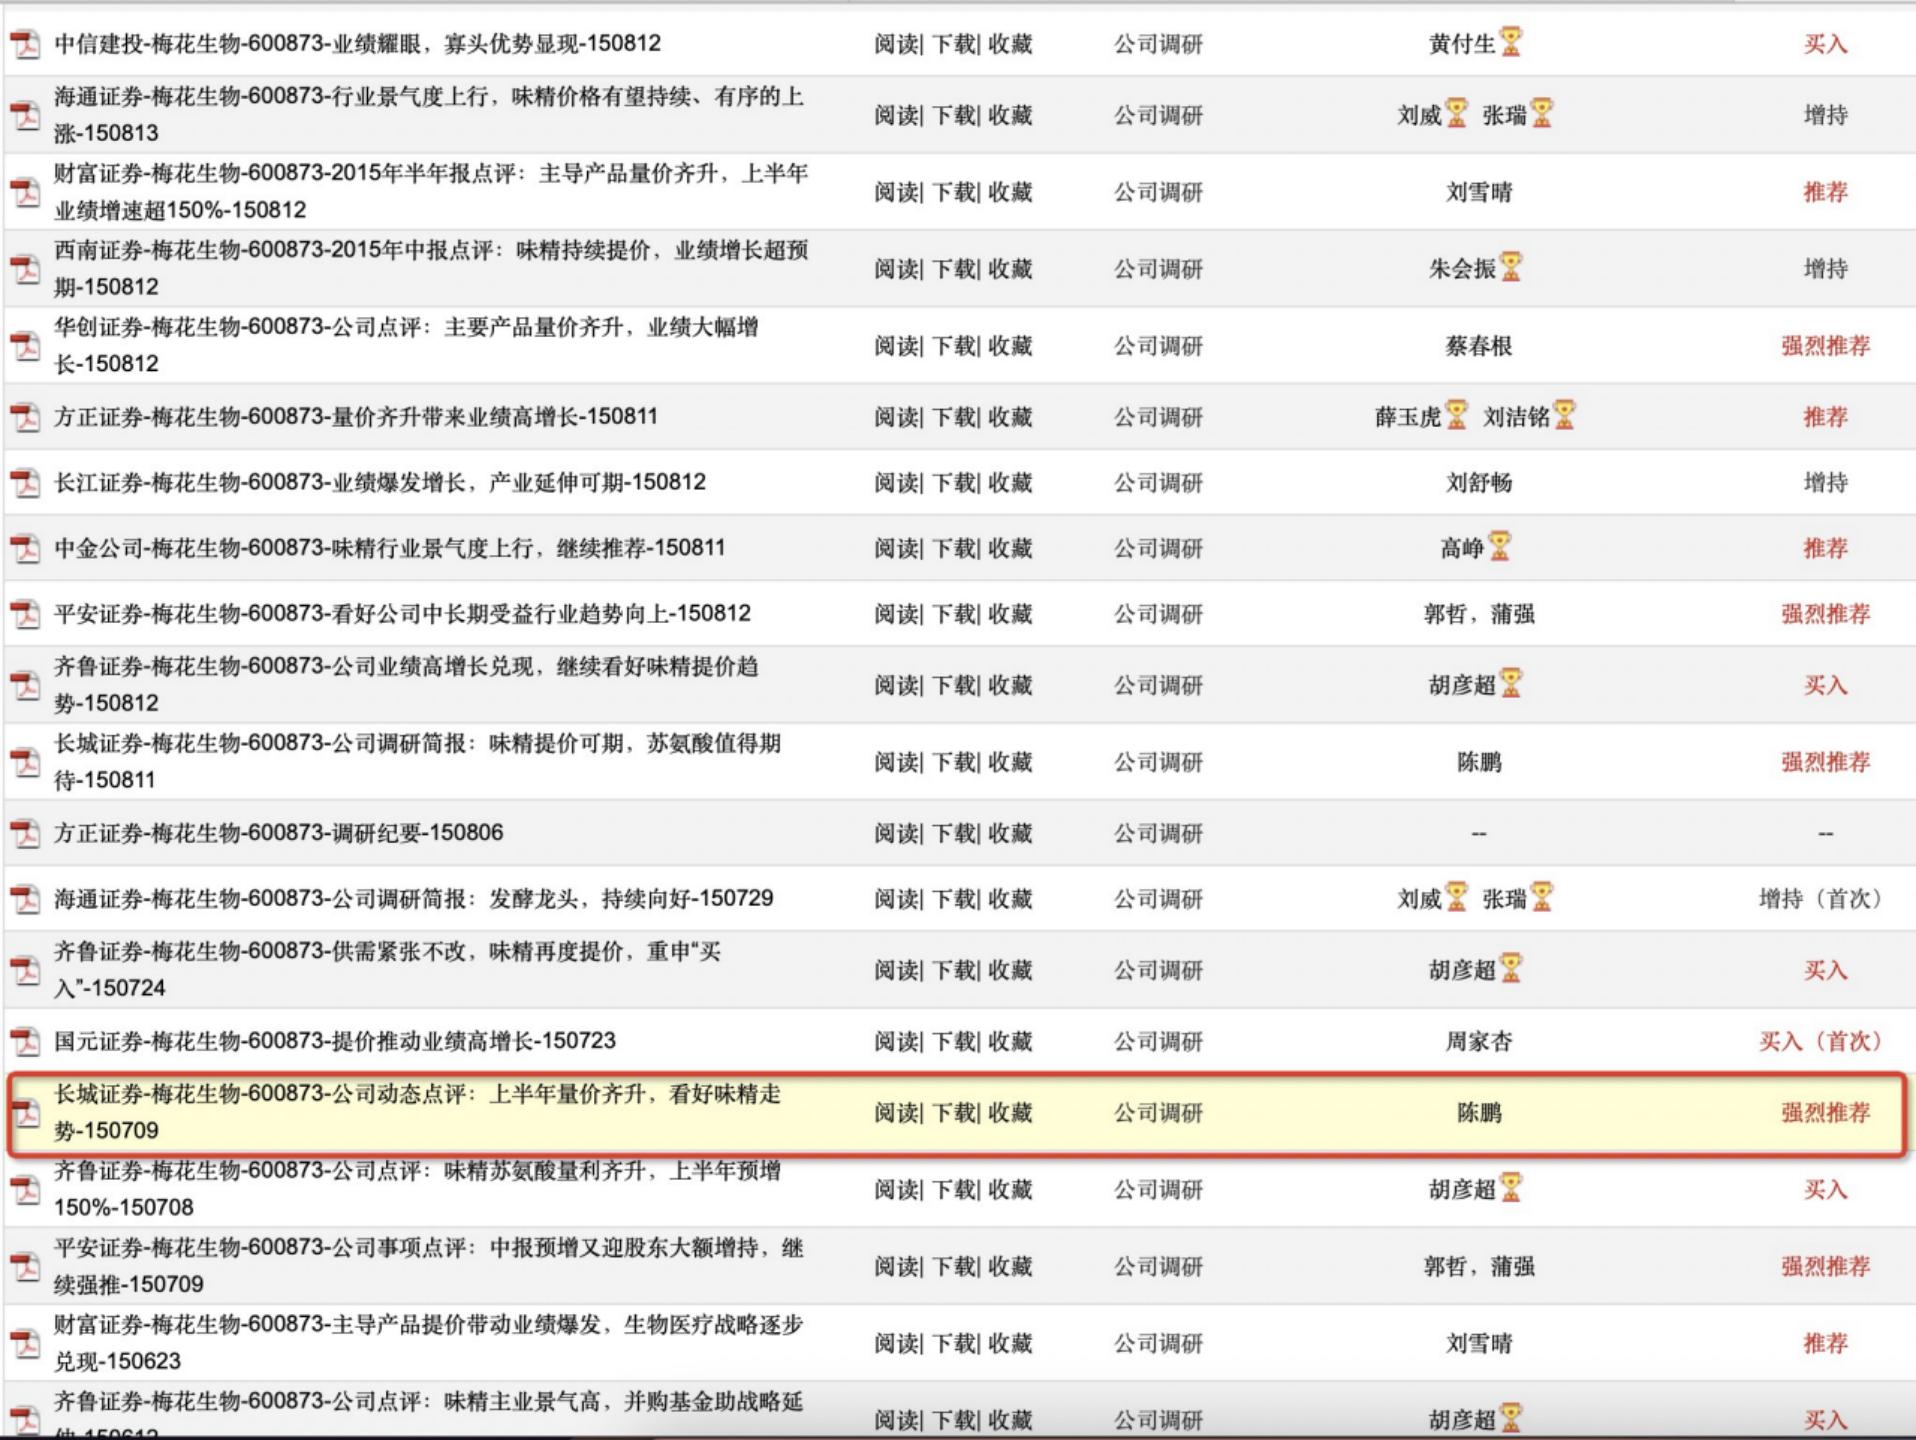Click the trophy icon next to 黄付生
Image resolution: width=1916 pixels, height=1440 pixels.
pos(1511,42)
